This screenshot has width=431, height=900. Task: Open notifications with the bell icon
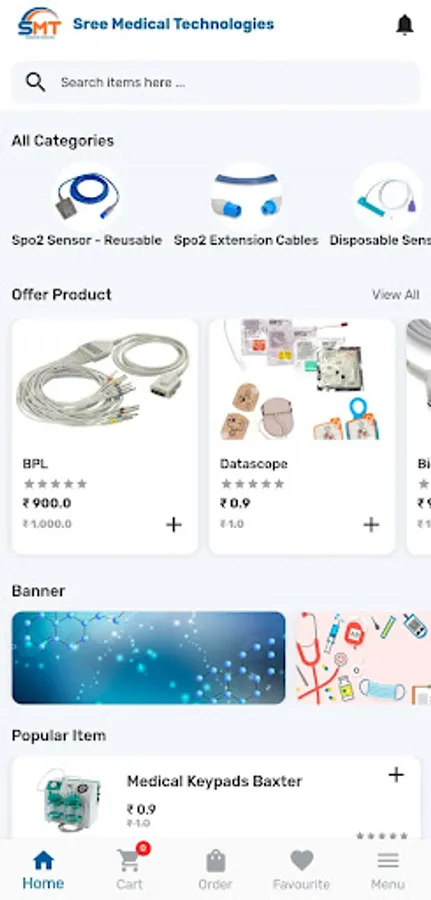click(405, 25)
